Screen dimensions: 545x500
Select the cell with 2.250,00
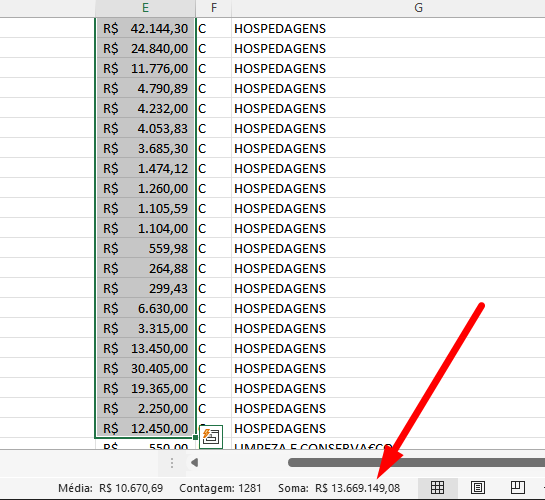pyautogui.click(x=146, y=408)
